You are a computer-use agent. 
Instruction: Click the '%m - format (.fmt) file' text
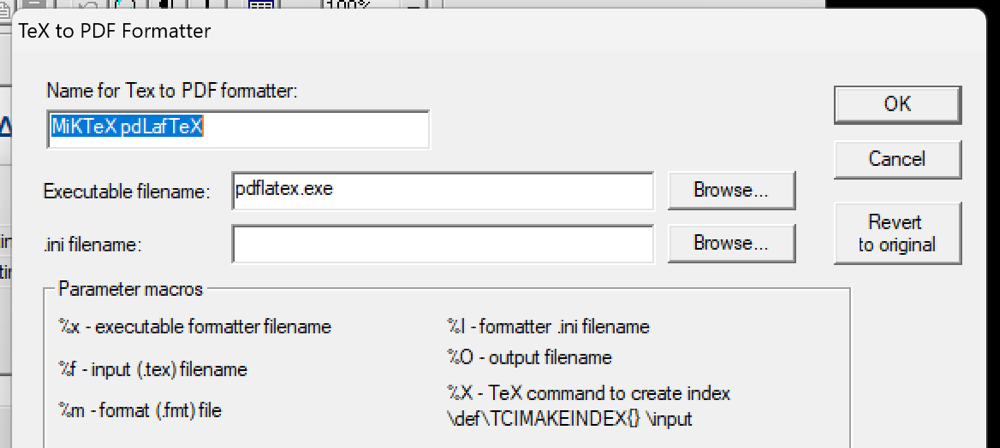pos(140,410)
